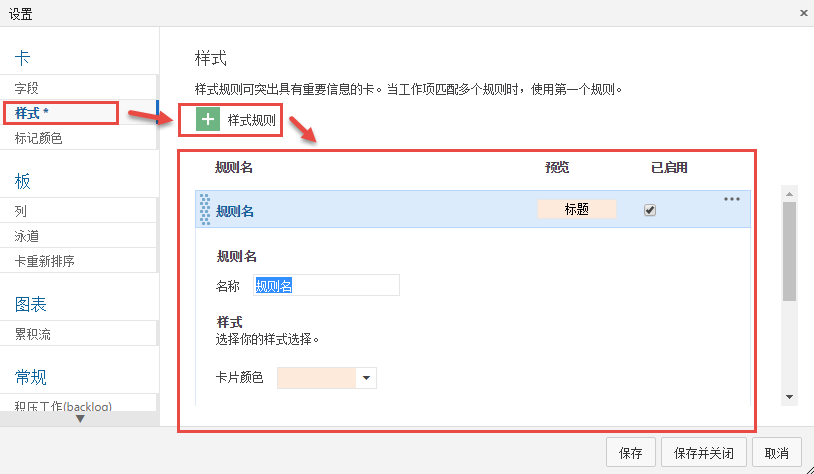This screenshot has height=474, width=814.
Task: Click the resize grip at dialog corner
Action: (808, 468)
